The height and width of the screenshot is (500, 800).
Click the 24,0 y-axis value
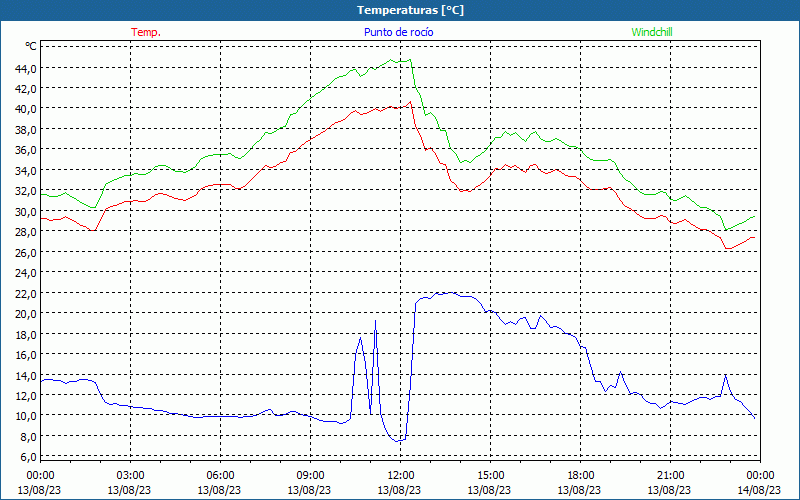tap(26, 273)
